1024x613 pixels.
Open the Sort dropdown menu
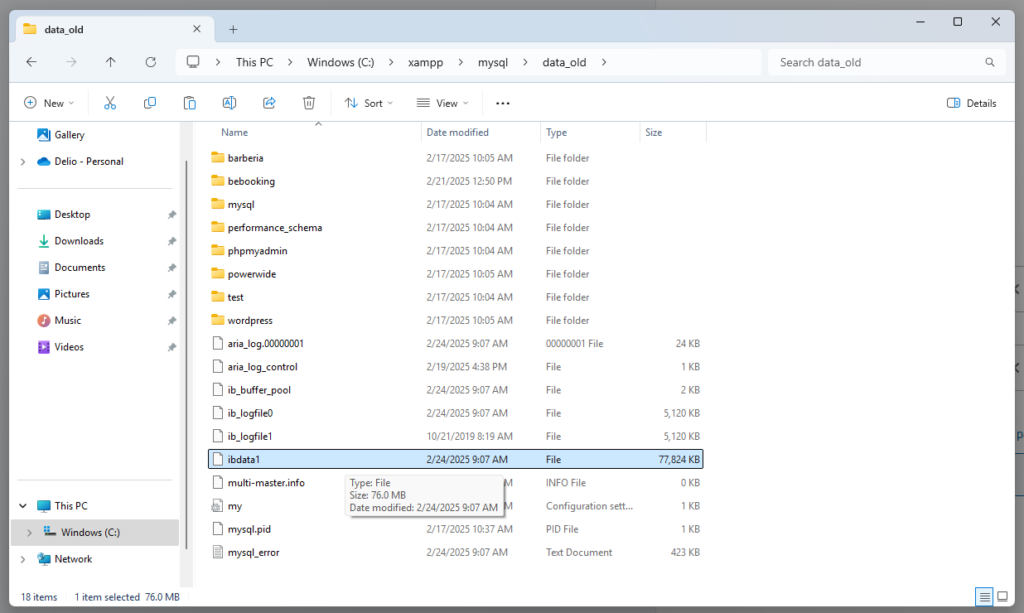(x=368, y=103)
